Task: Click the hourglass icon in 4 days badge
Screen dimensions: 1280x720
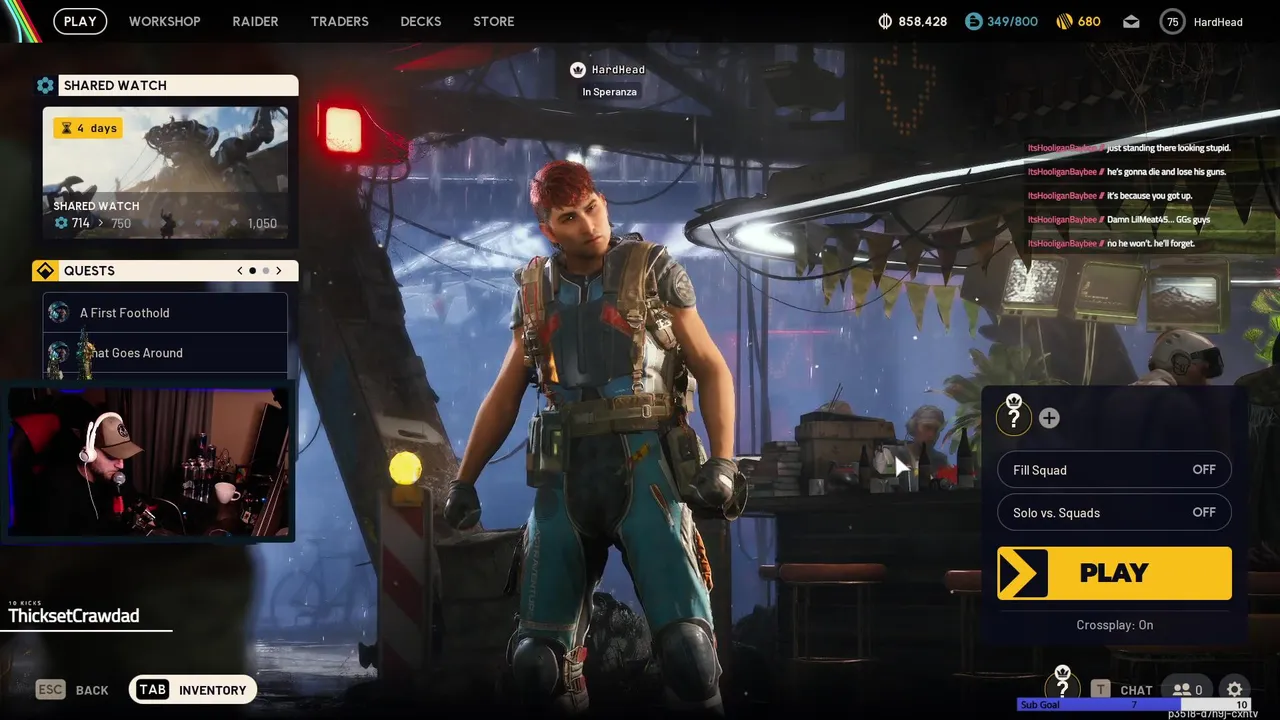Action: (x=67, y=128)
